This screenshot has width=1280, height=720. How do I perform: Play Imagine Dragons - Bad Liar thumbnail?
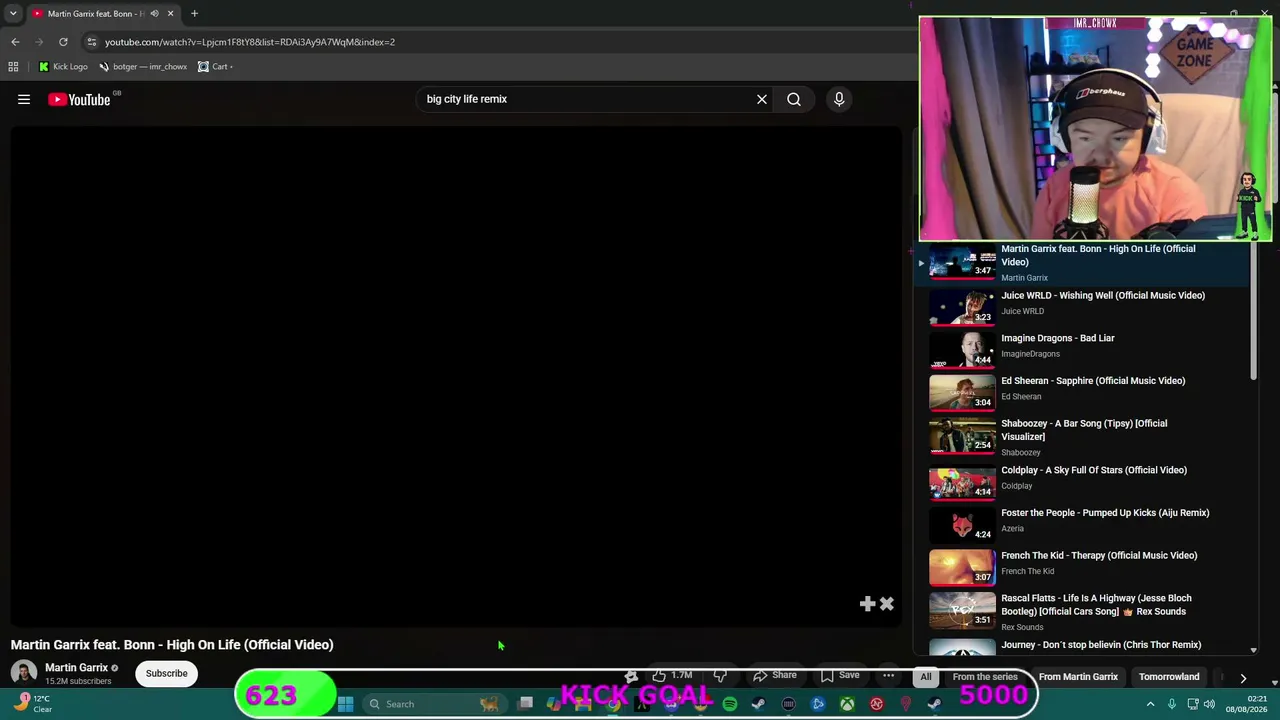[x=962, y=349]
